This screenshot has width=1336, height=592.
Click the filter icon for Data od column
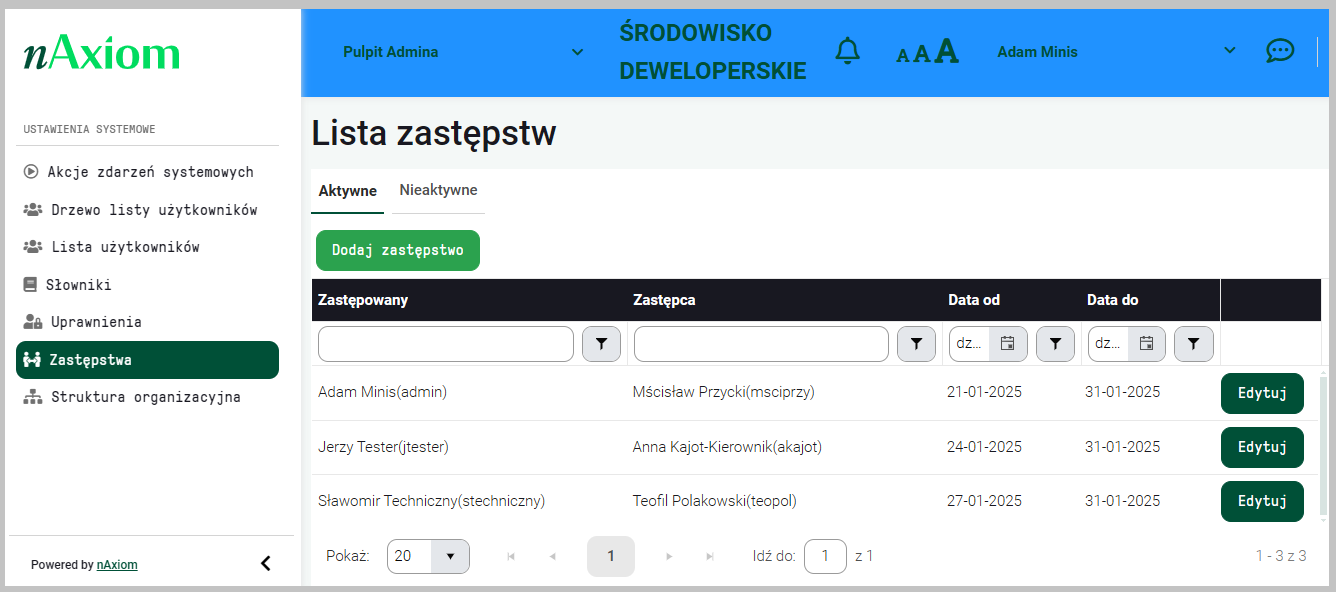[x=1055, y=344]
